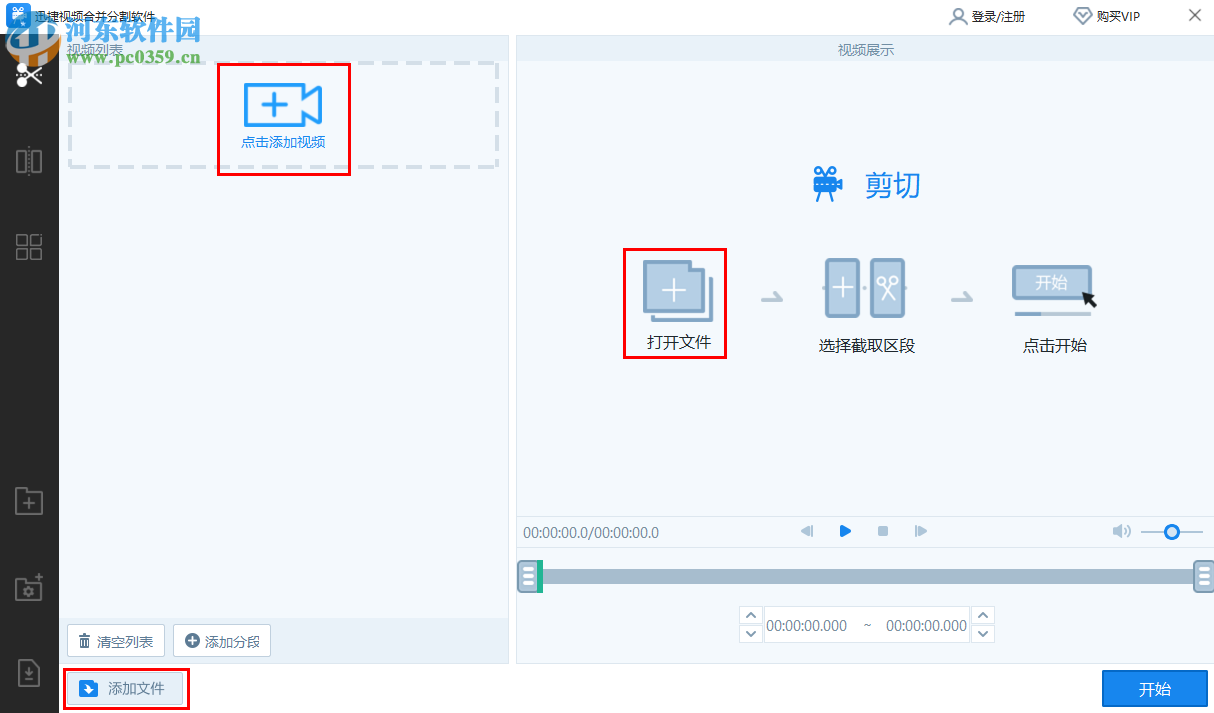The height and width of the screenshot is (713, 1214).
Task: Decrease end time with the down stepper
Action: 983,634
